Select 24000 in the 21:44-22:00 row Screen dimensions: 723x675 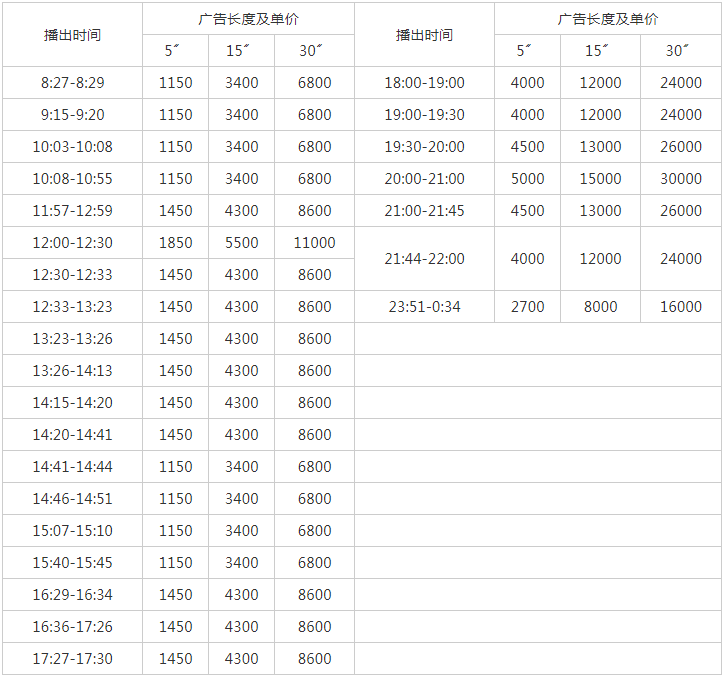tap(681, 259)
